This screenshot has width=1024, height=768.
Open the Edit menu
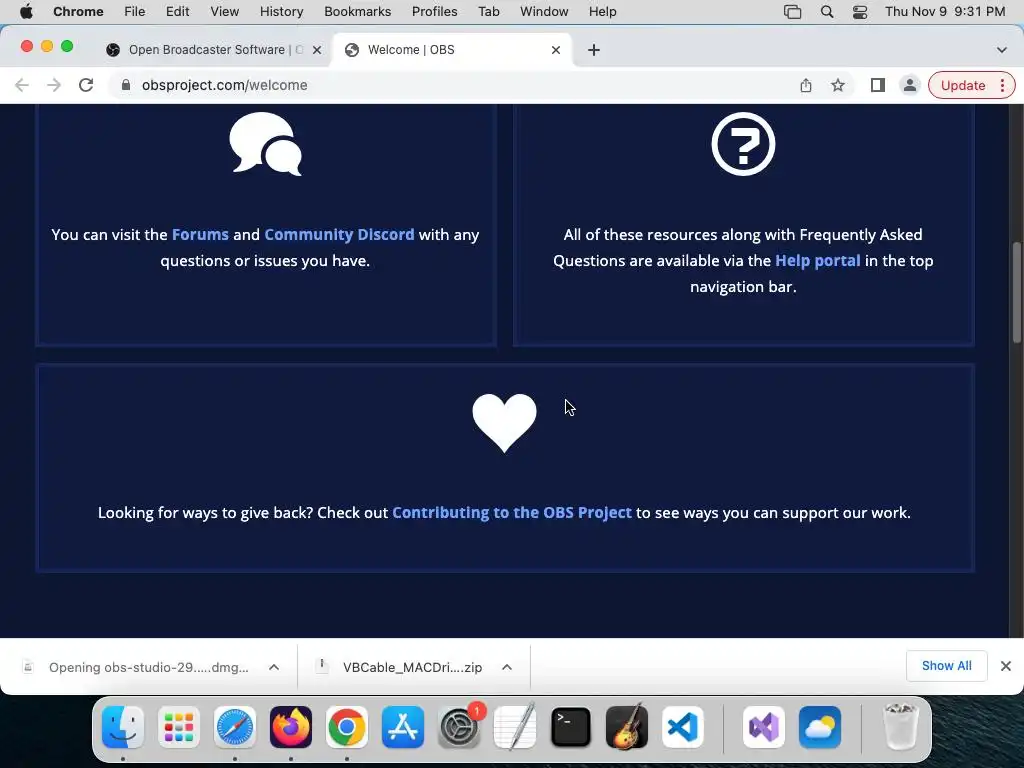click(x=177, y=12)
